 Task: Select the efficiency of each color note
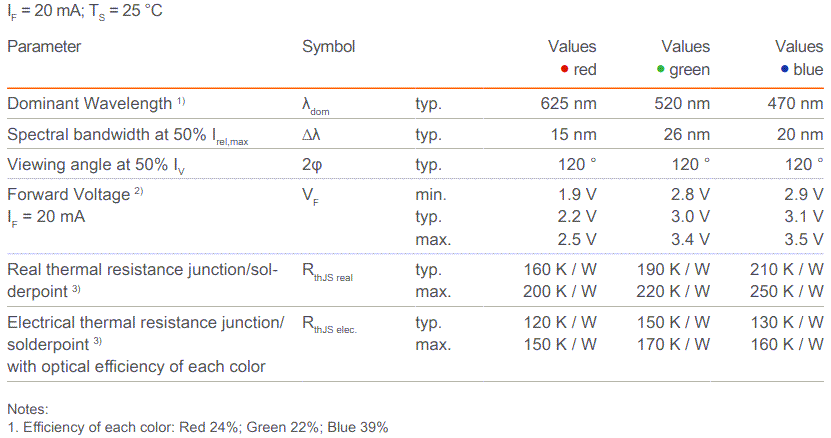(197, 427)
